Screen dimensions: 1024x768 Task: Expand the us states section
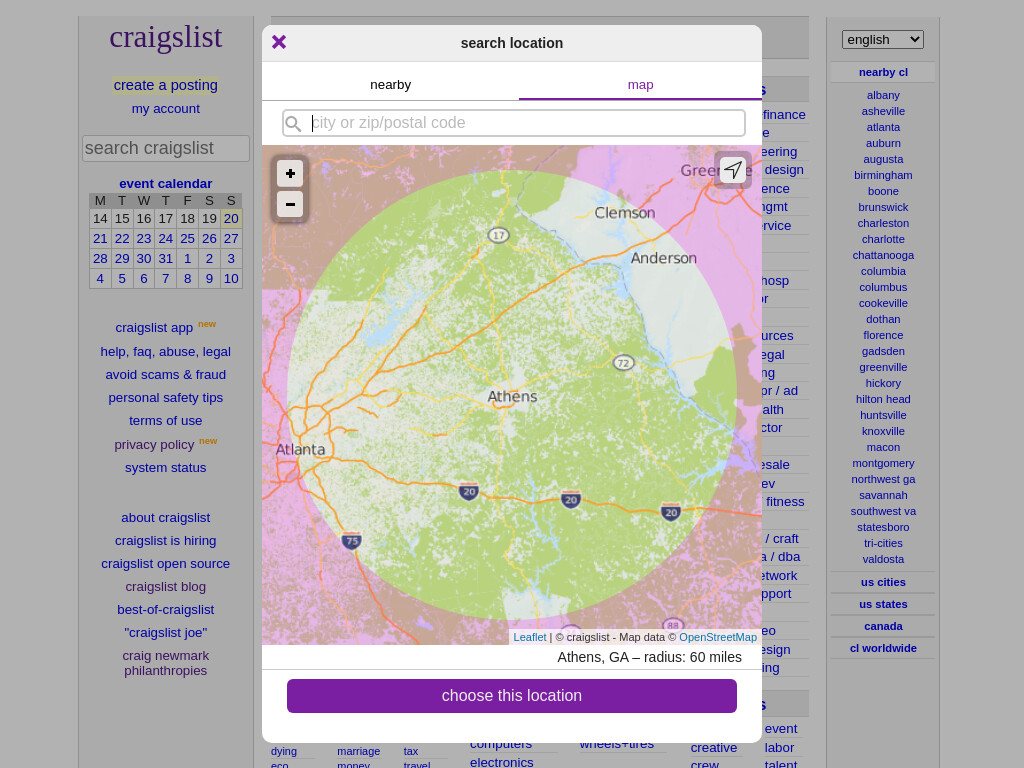coord(883,604)
